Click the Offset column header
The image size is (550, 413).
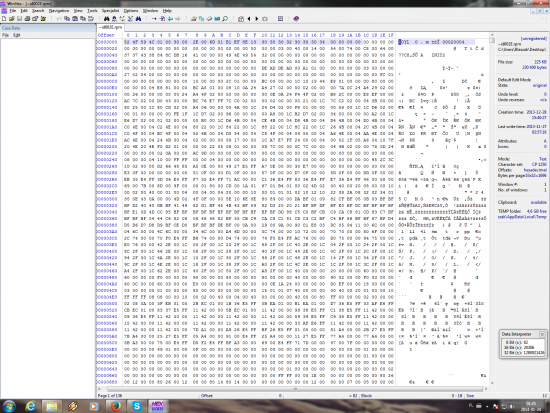[106, 35]
